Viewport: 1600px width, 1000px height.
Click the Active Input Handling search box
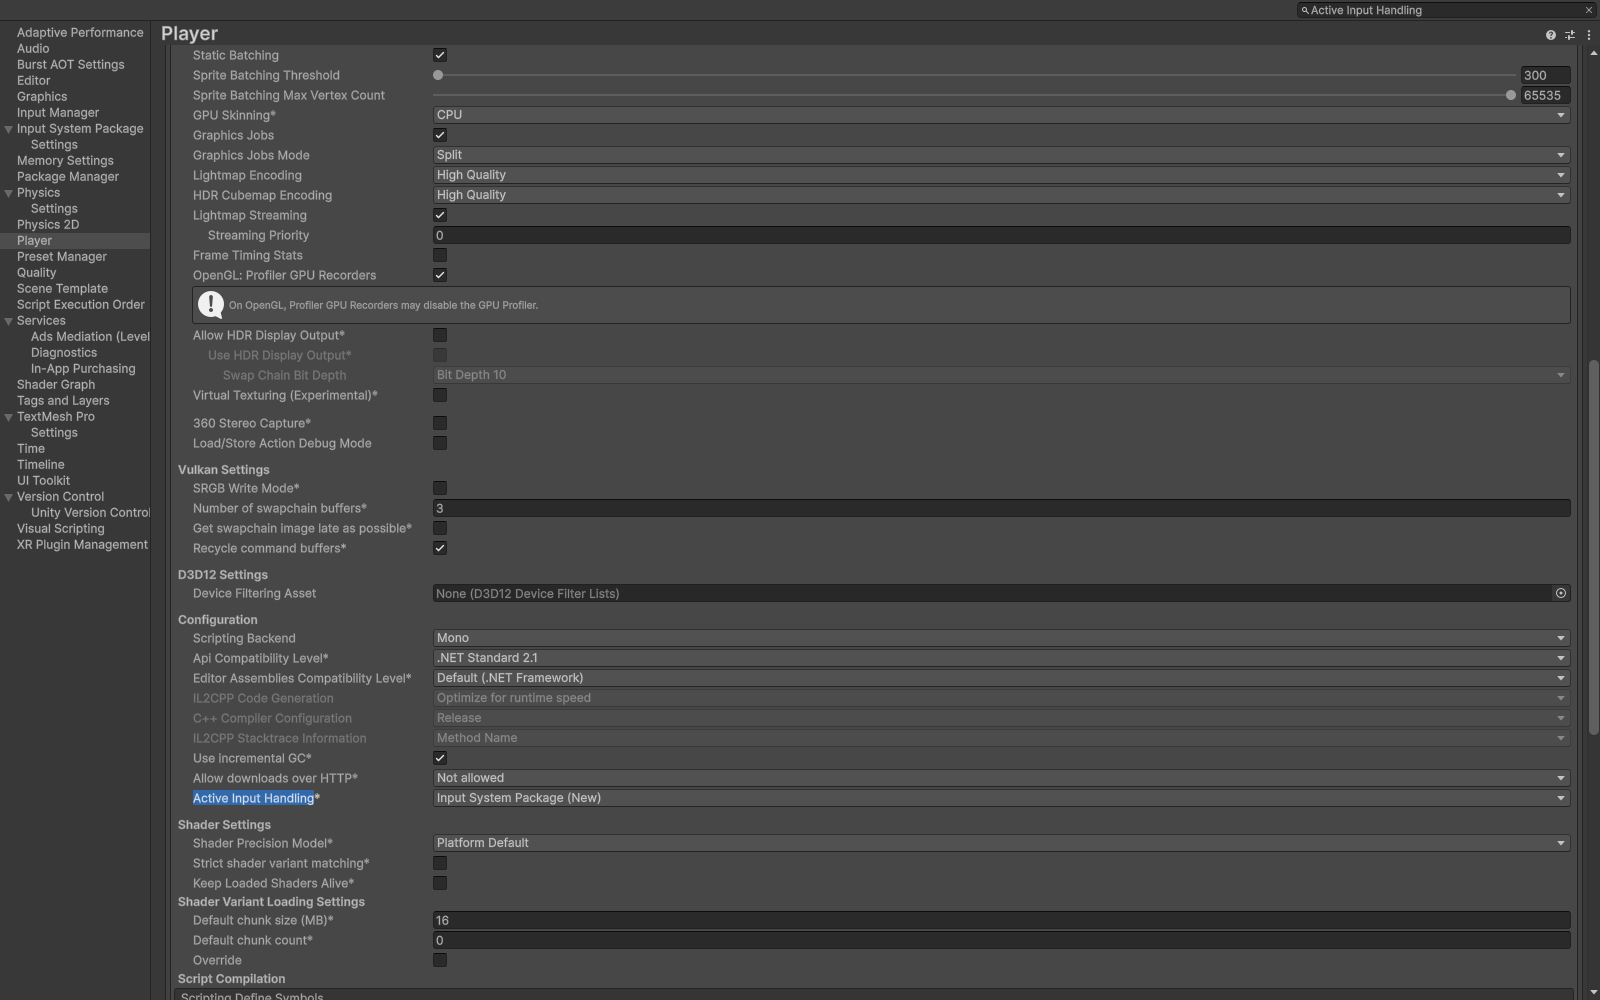pos(1445,10)
